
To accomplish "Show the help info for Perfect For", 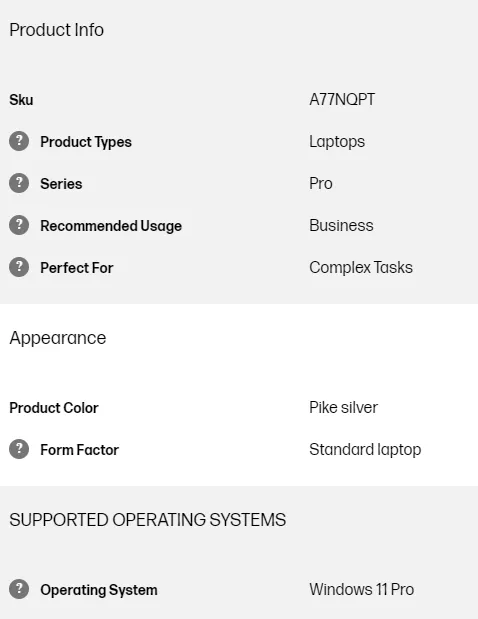I will coord(19,267).
